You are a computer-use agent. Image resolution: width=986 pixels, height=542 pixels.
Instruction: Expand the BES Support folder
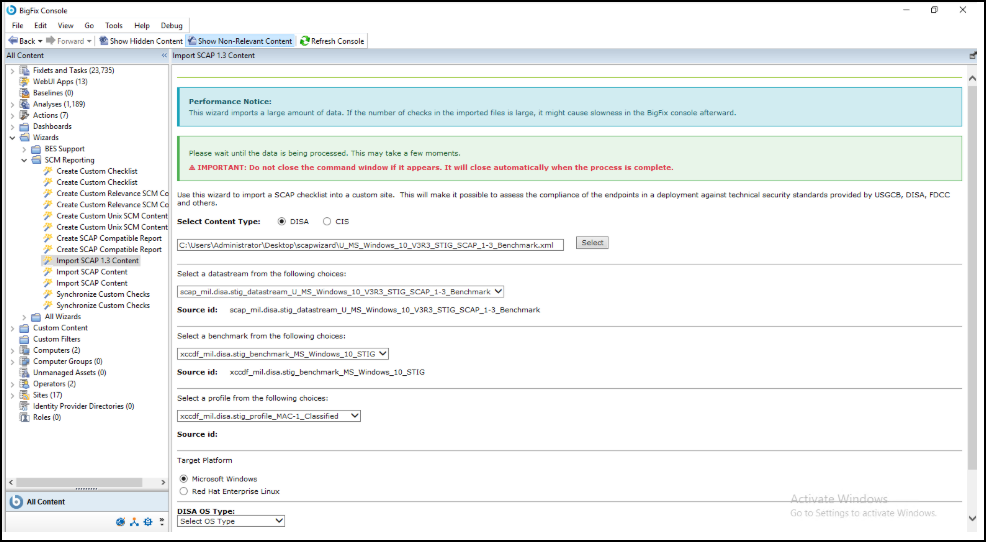[x=24, y=149]
